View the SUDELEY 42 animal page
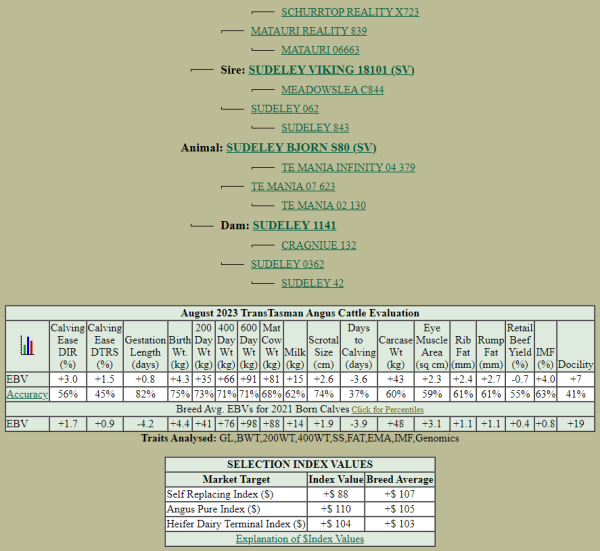 (x=312, y=283)
